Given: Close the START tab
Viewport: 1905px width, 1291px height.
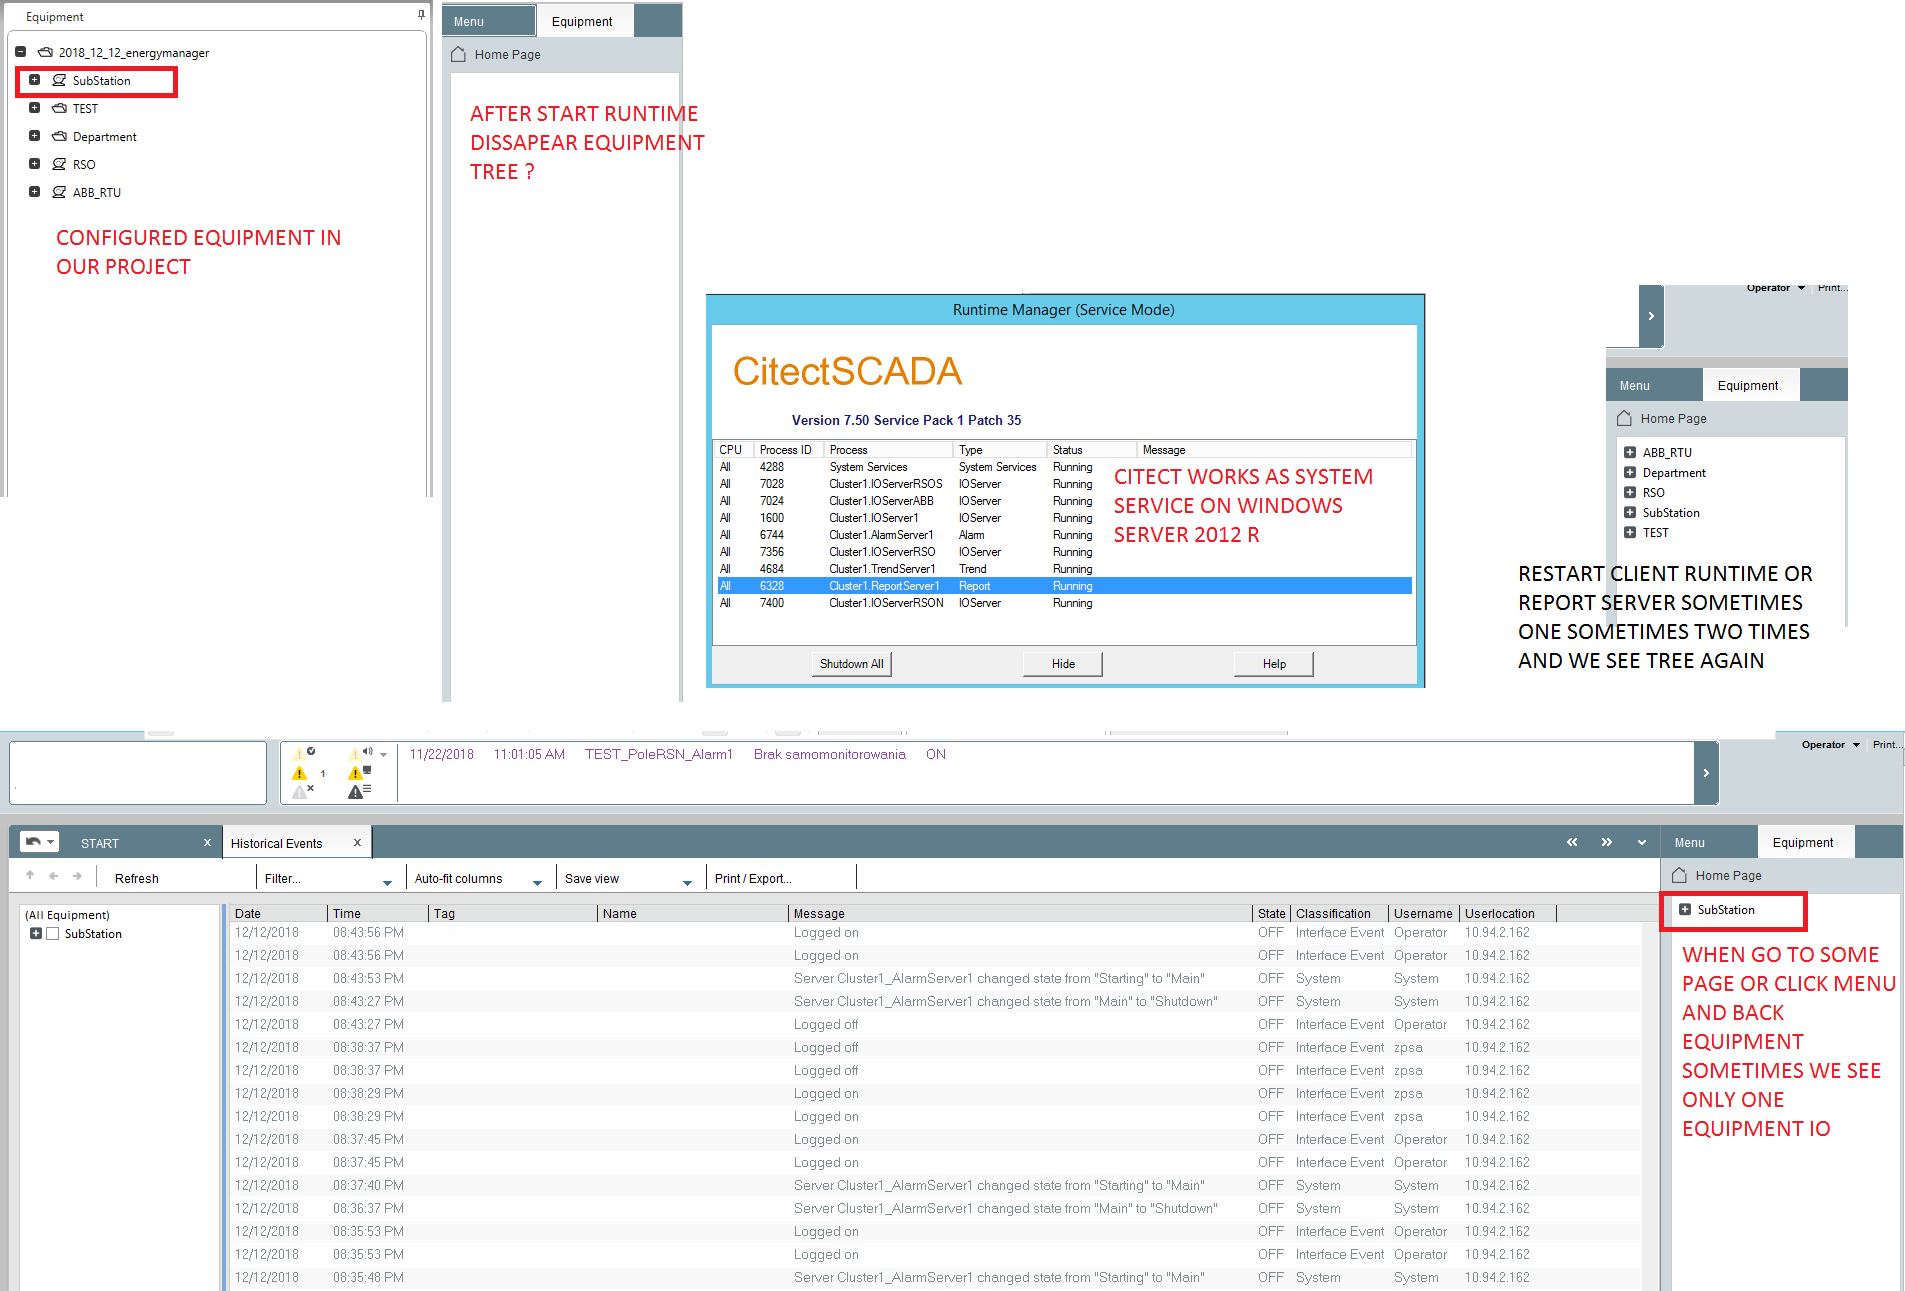Looking at the screenshot, I should [x=207, y=843].
